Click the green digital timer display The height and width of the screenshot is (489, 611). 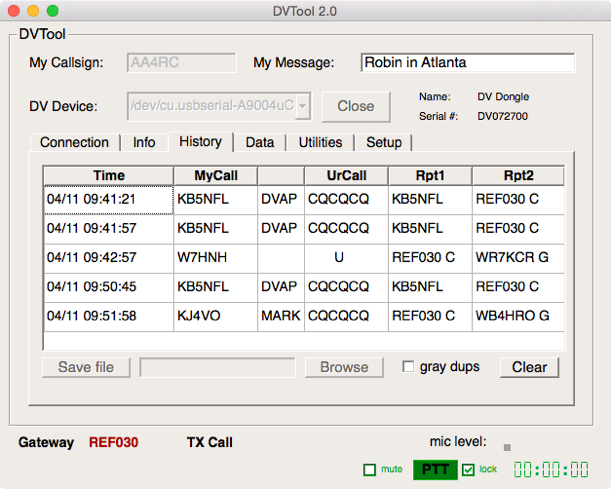pyautogui.click(x=551, y=470)
